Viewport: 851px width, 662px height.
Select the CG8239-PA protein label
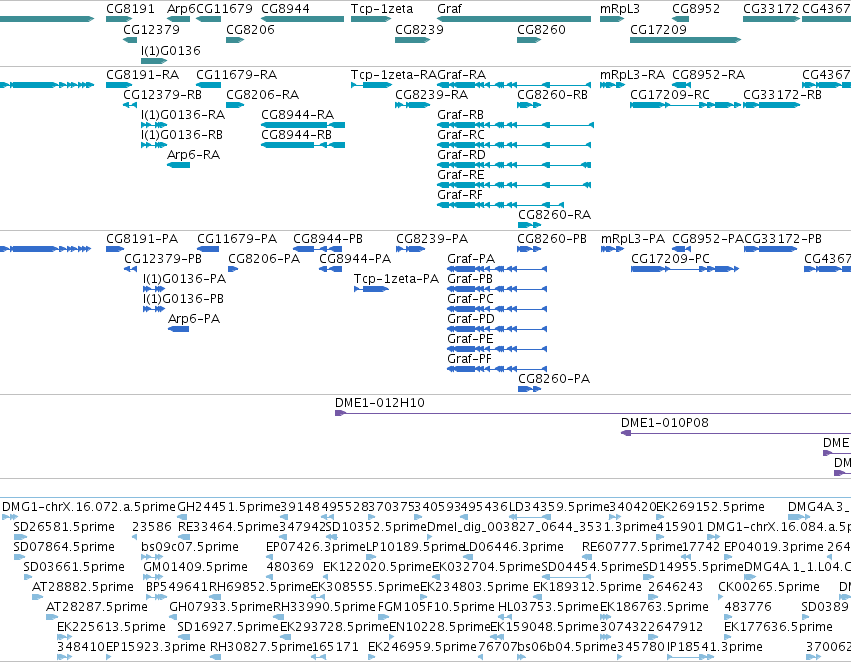click(431, 239)
